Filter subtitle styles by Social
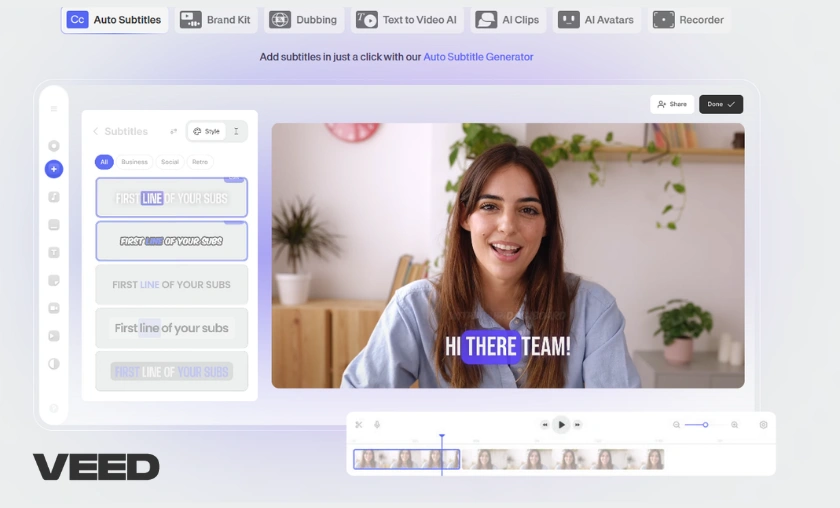This screenshot has width=840, height=508. (x=170, y=162)
